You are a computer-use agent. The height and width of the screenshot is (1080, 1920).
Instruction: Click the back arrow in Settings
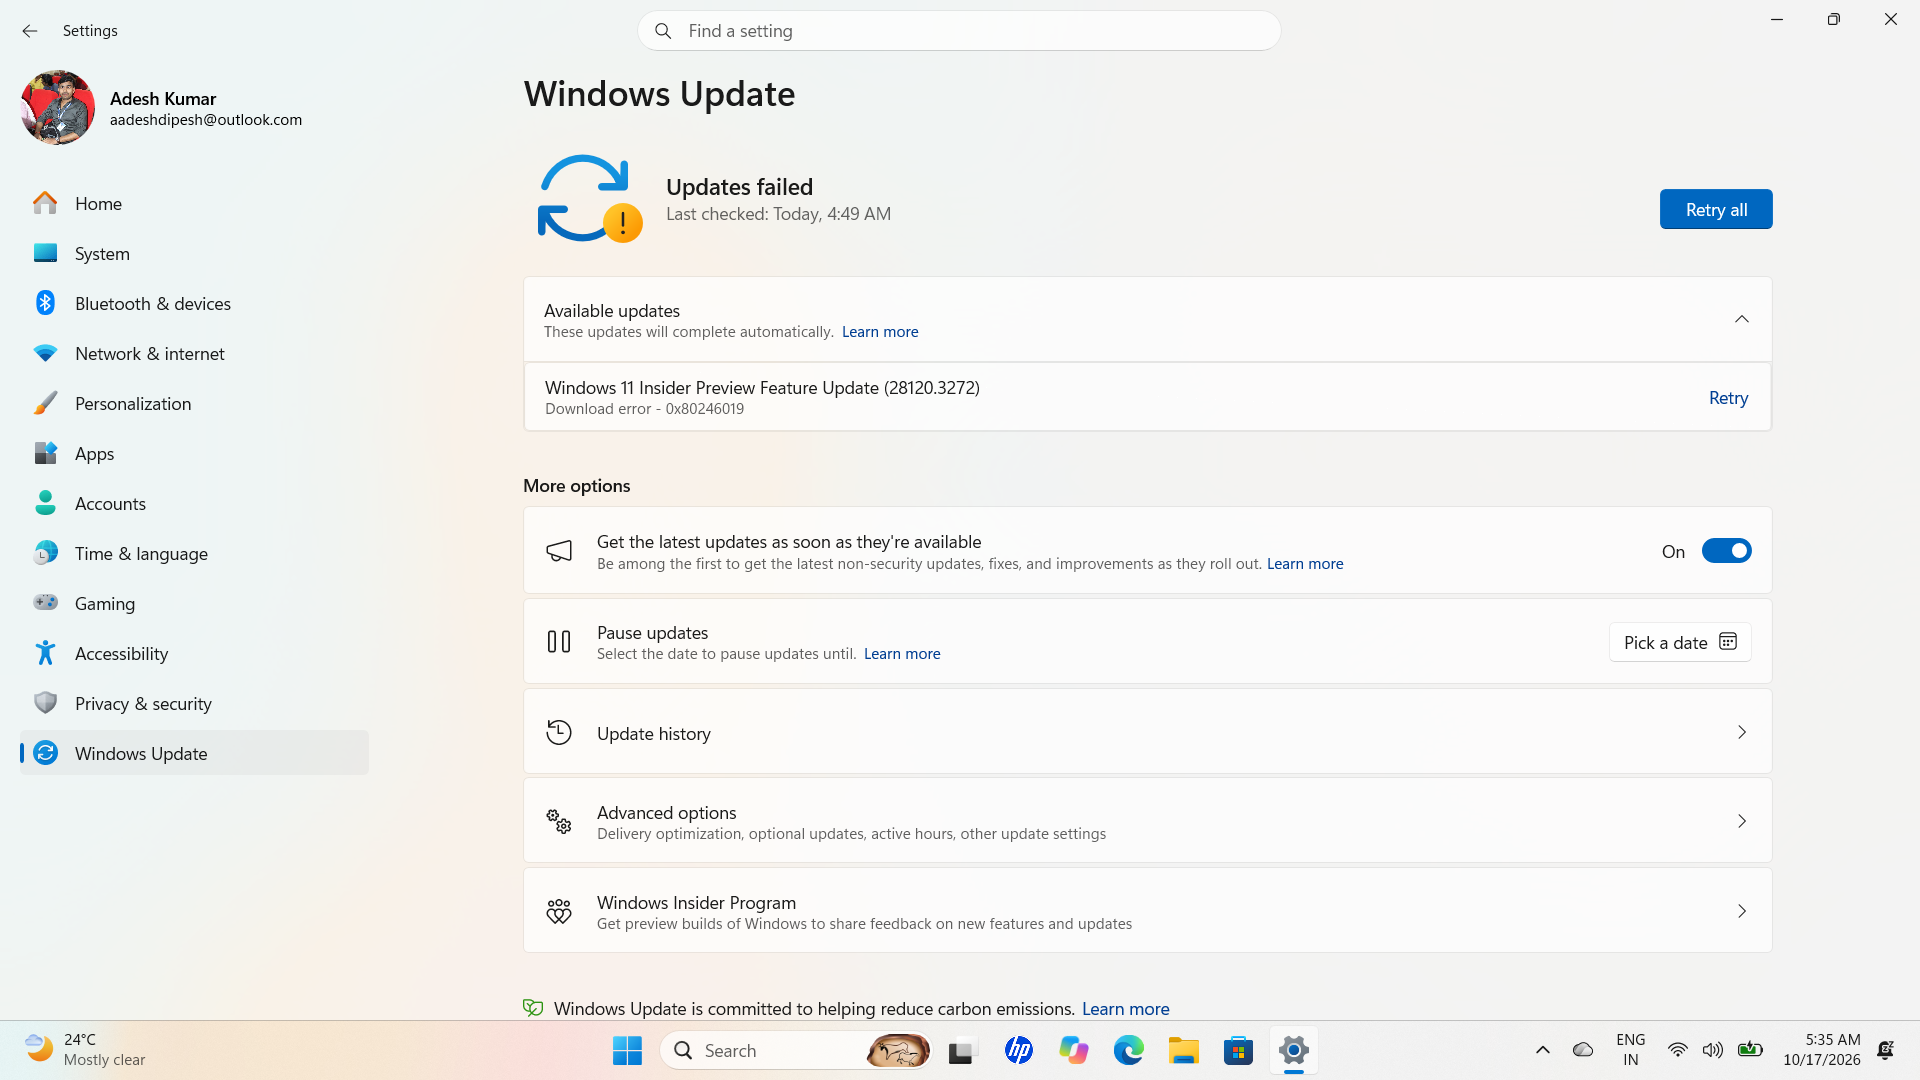pos(30,31)
